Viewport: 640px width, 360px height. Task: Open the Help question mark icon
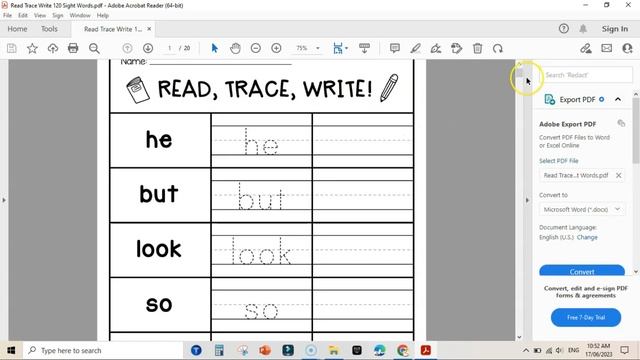click(x=564, y=29)
